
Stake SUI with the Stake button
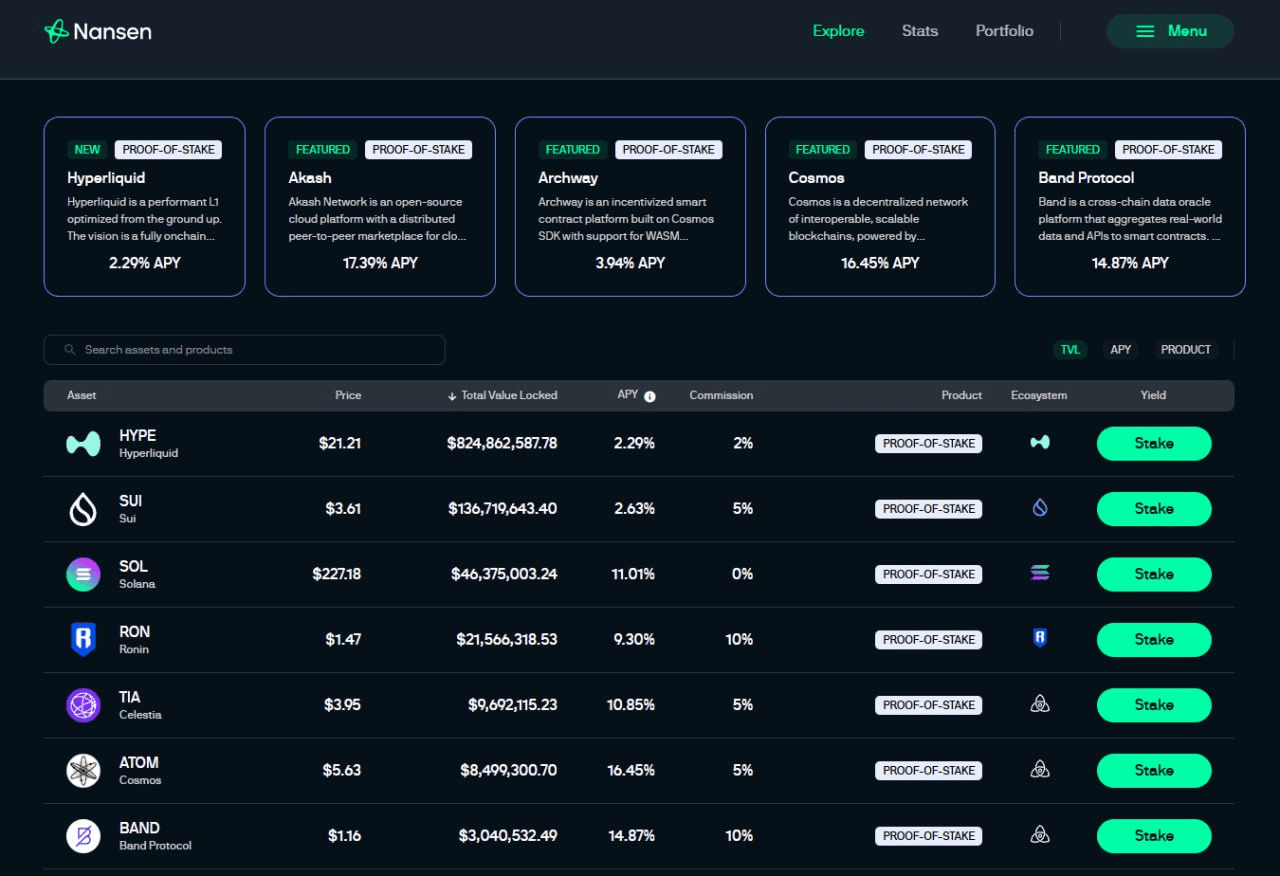click(1154, 509)
